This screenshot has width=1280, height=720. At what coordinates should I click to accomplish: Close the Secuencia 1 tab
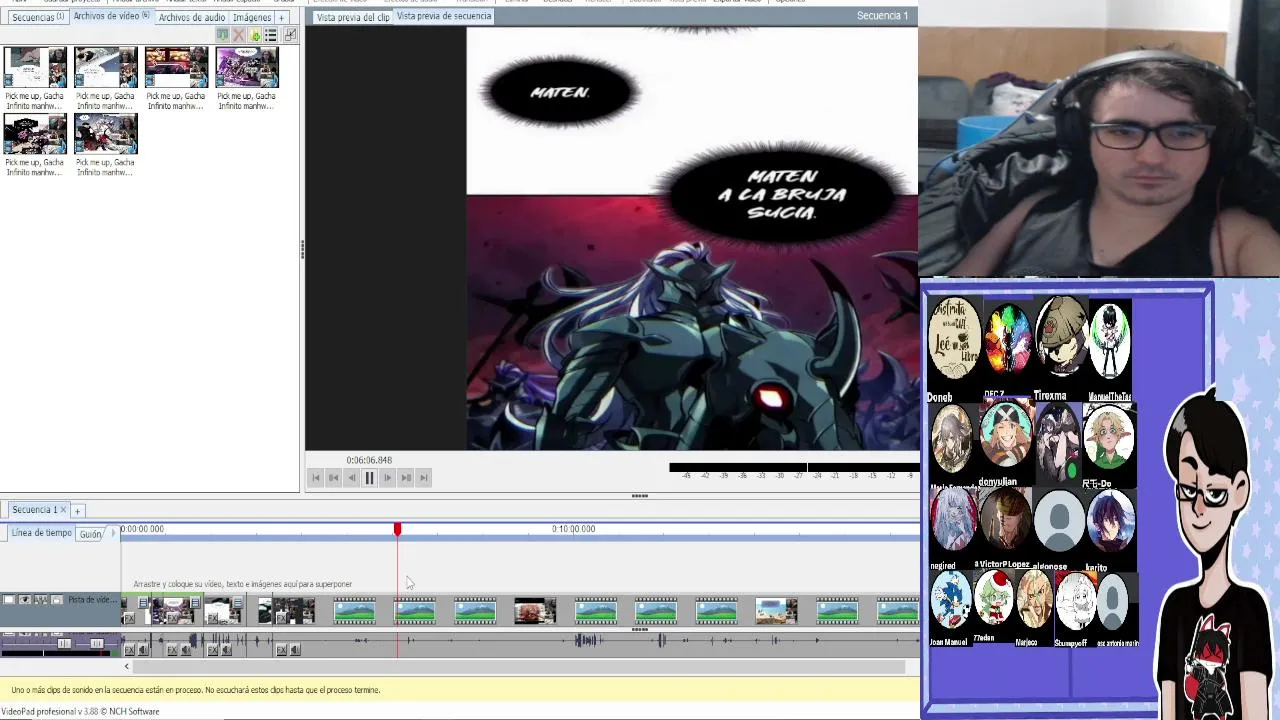tap(64, 510)
